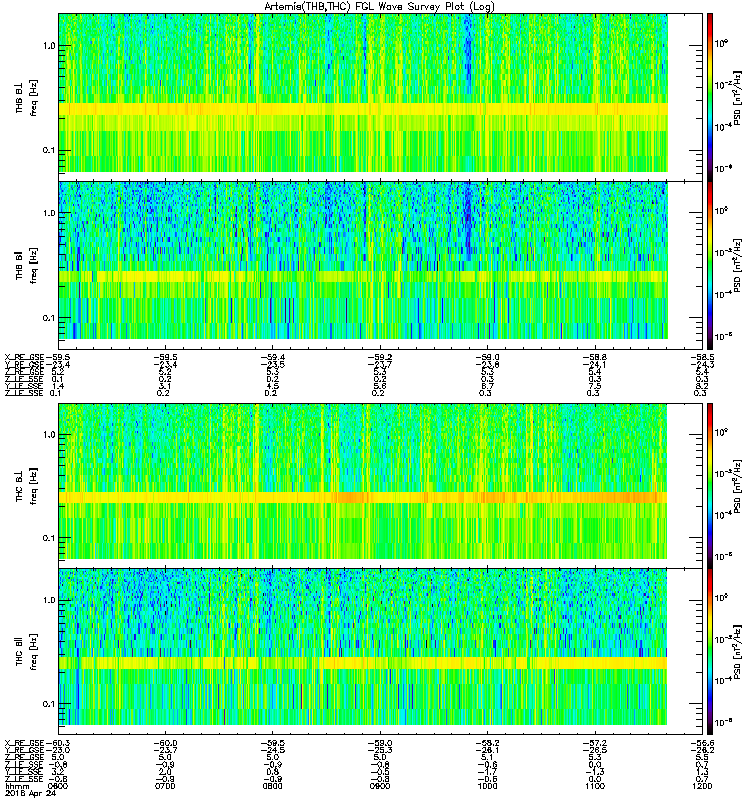Screen dimensions: 750x800
Task: Click the 0900 time axis label
Action: coord(380,786)
